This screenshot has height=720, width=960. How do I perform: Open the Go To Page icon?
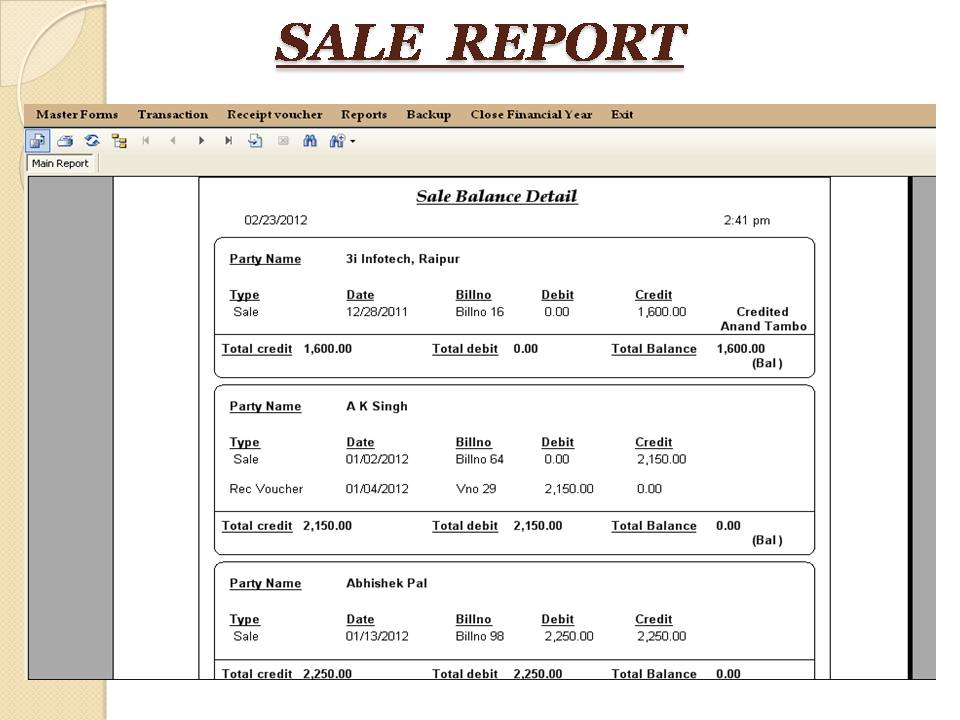(x=255, y=141)
